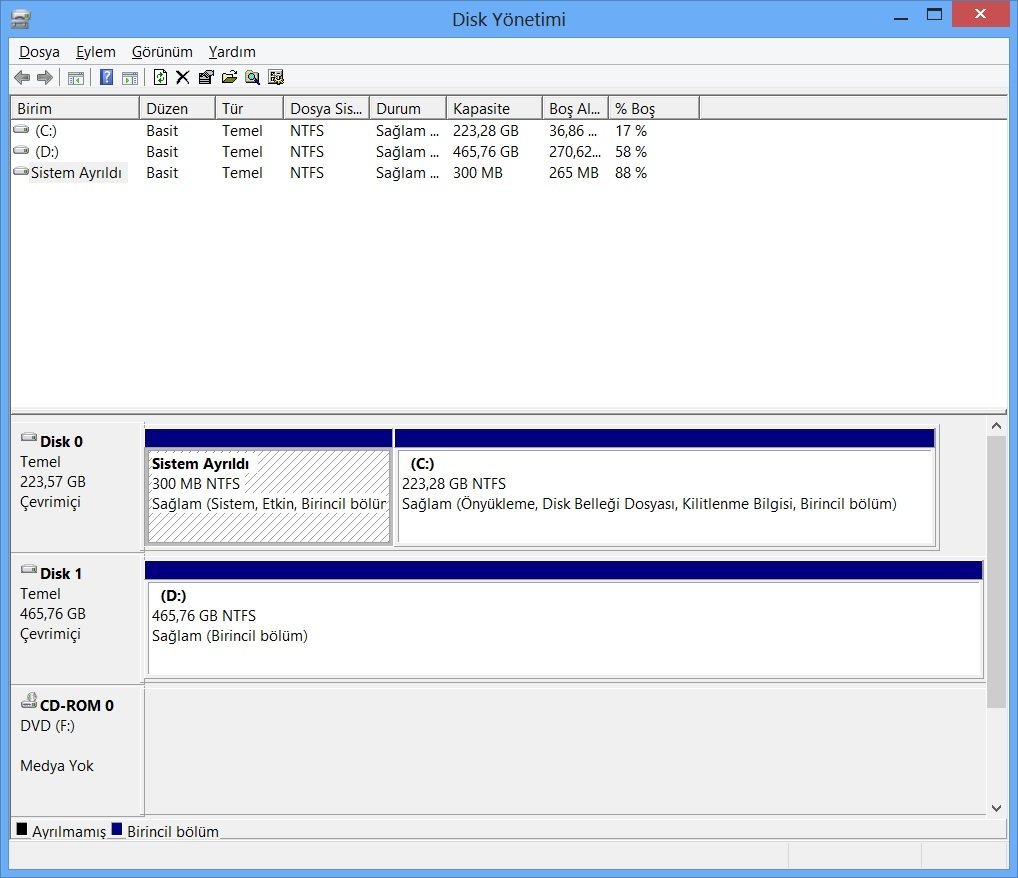
Task: Select the Sistem Ayrıldı partition block
Action: click(x=268, y=496)
